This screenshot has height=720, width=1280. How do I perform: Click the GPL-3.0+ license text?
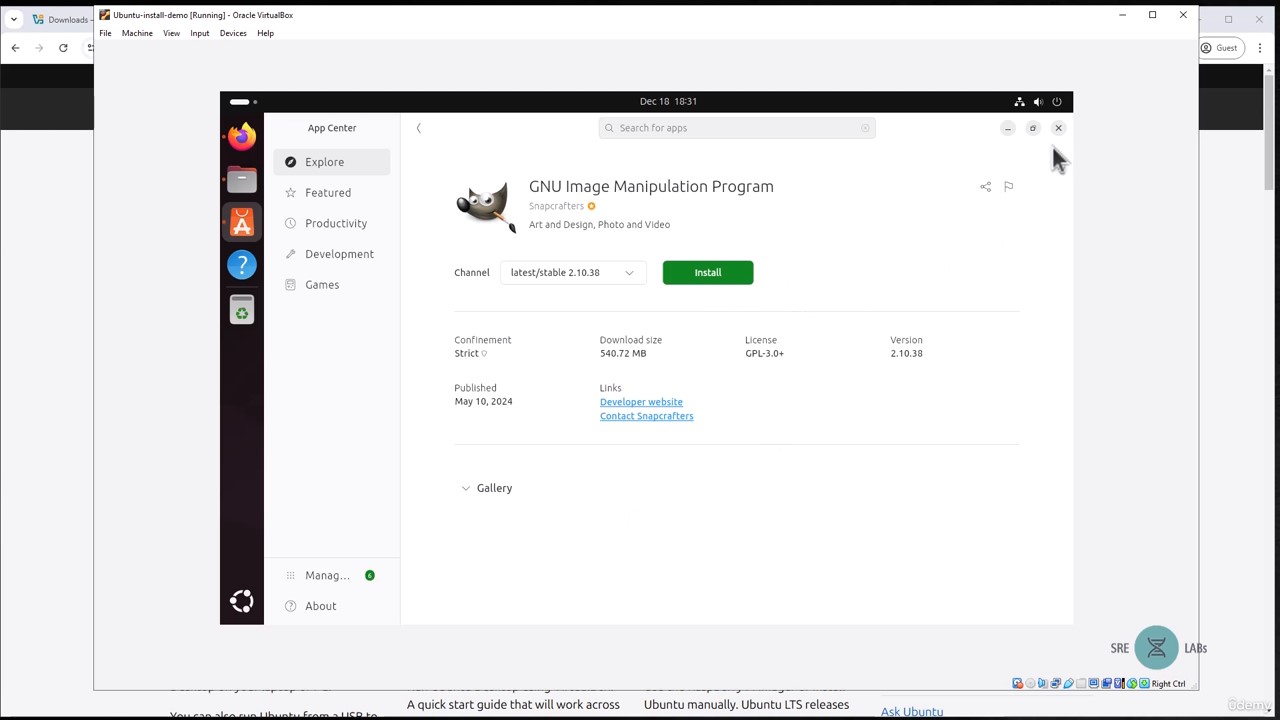pyautogui.click(x=764, y=354)
